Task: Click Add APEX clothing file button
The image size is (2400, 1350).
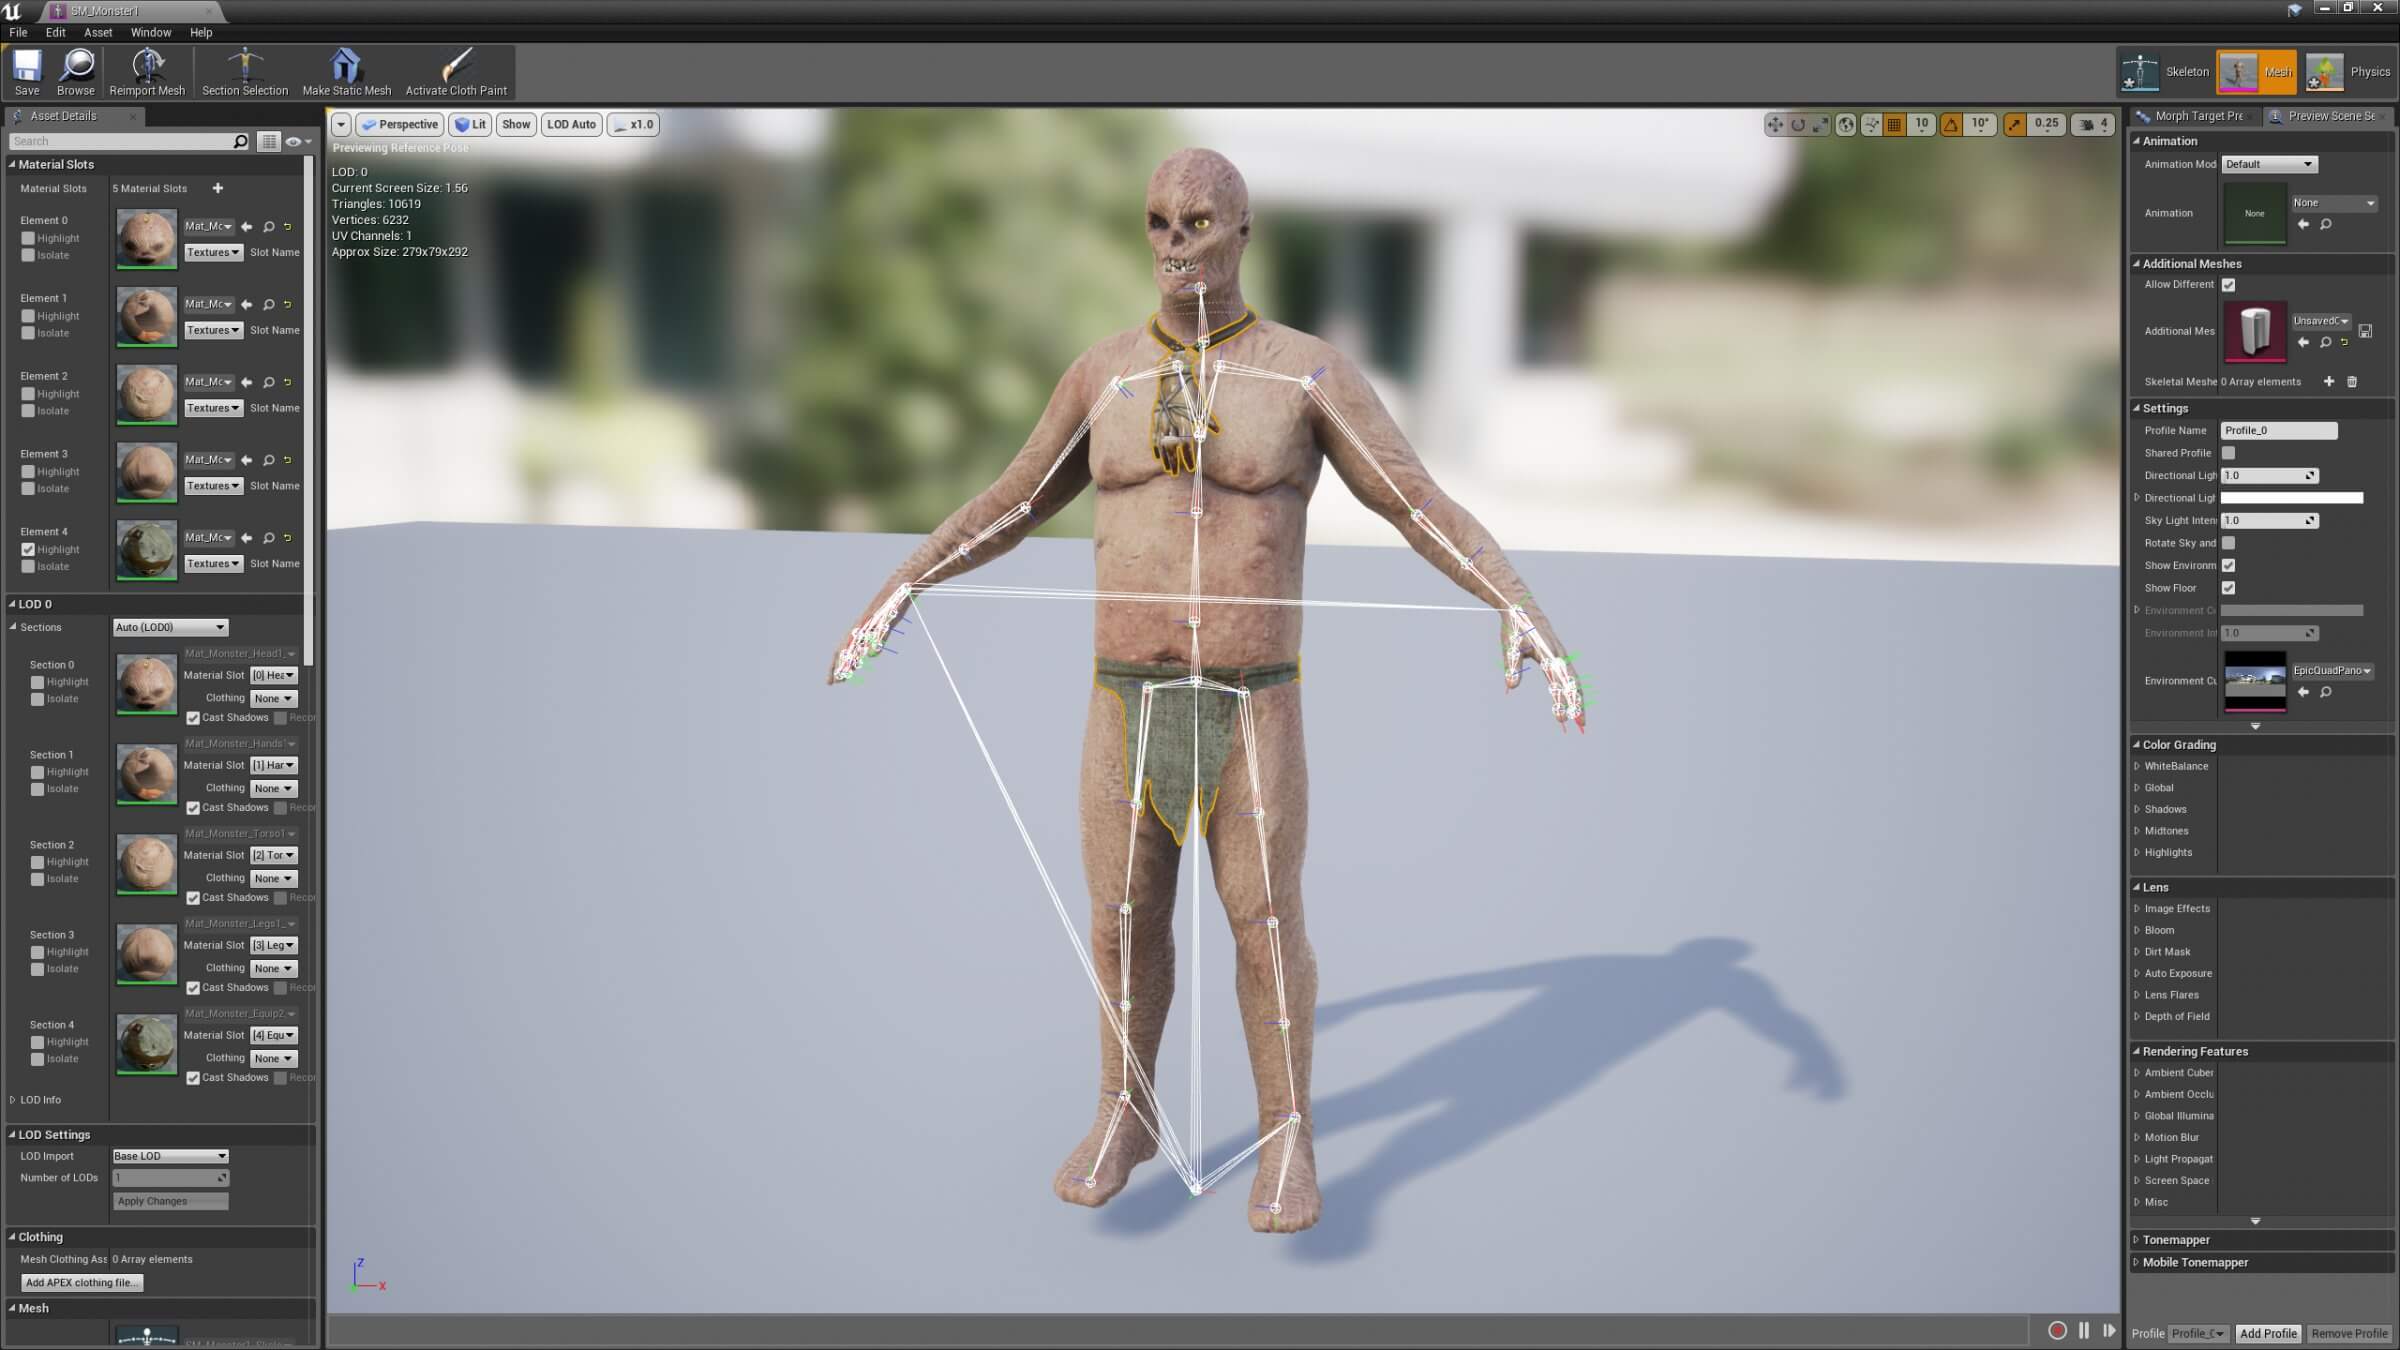Action: point(82,1282)
